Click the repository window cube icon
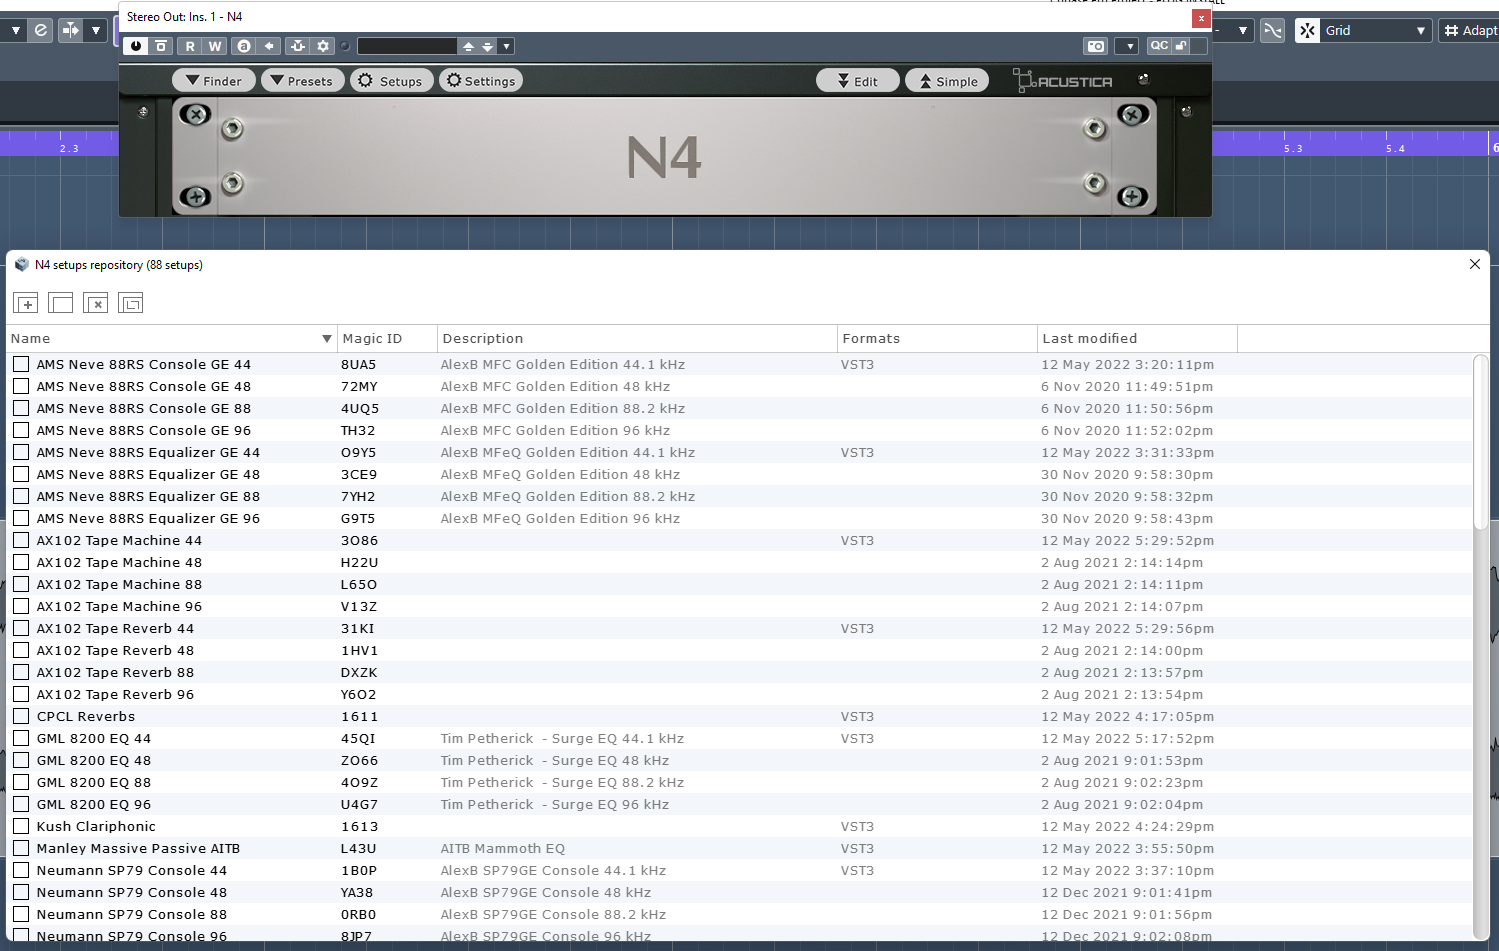 click(x=22, y=265)
